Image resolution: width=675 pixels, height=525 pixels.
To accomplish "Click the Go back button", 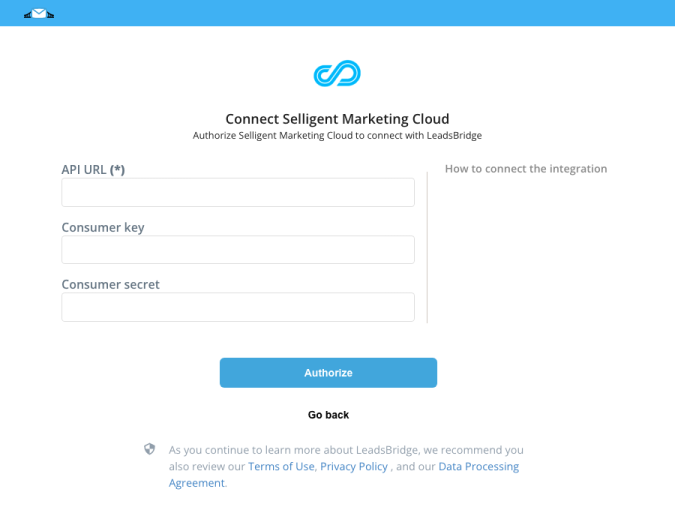I will pos(328,415).
